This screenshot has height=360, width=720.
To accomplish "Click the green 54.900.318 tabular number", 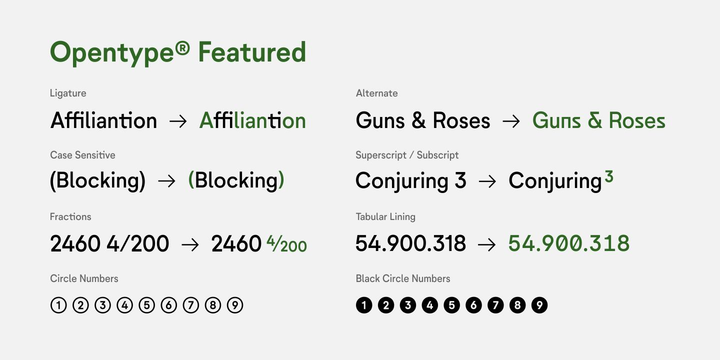I will [569, 243].
